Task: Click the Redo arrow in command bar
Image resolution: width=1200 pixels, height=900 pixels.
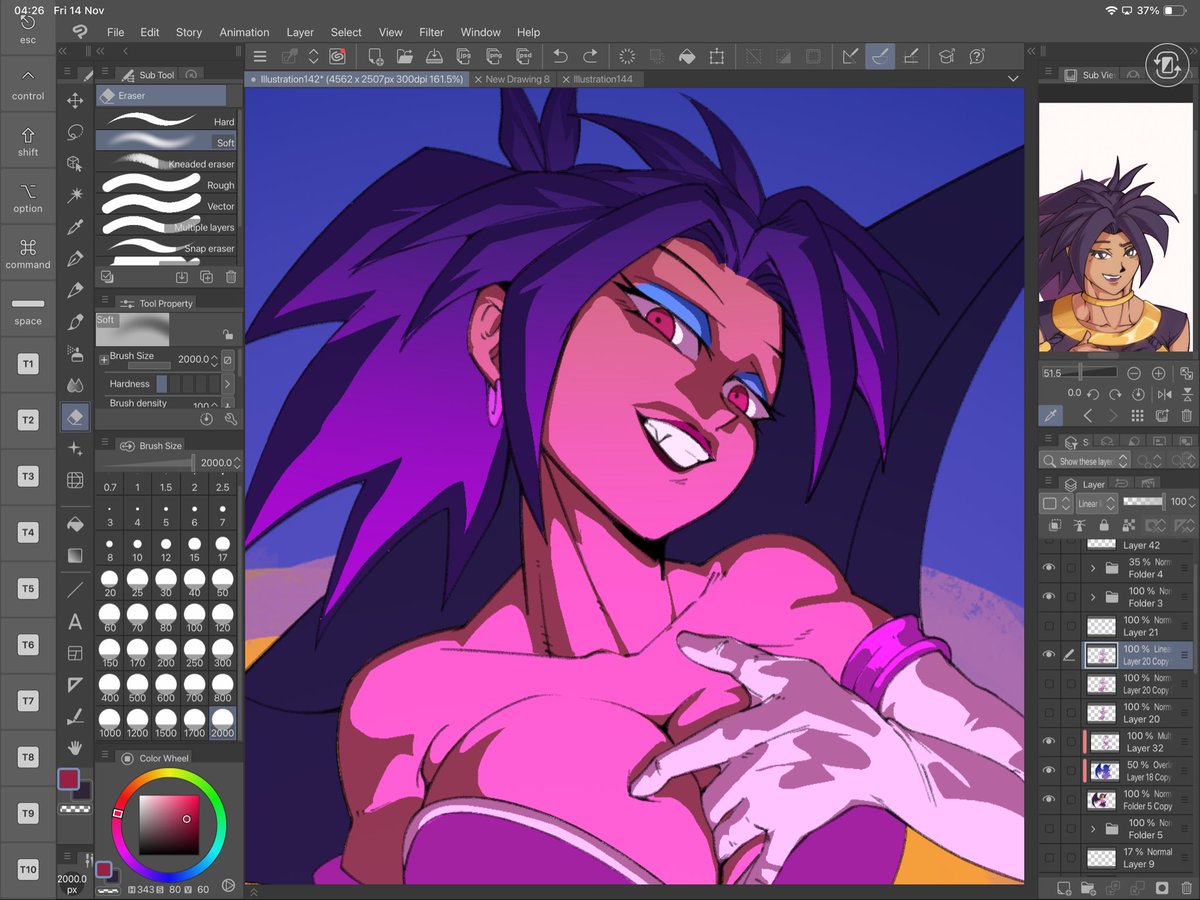Action: point(590,56)
